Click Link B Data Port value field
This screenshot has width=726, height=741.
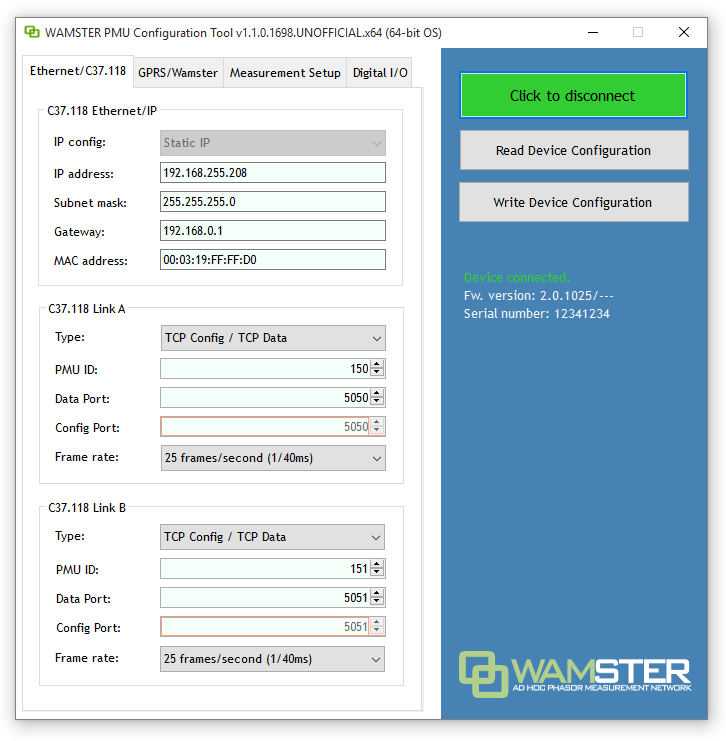(265, 597)
